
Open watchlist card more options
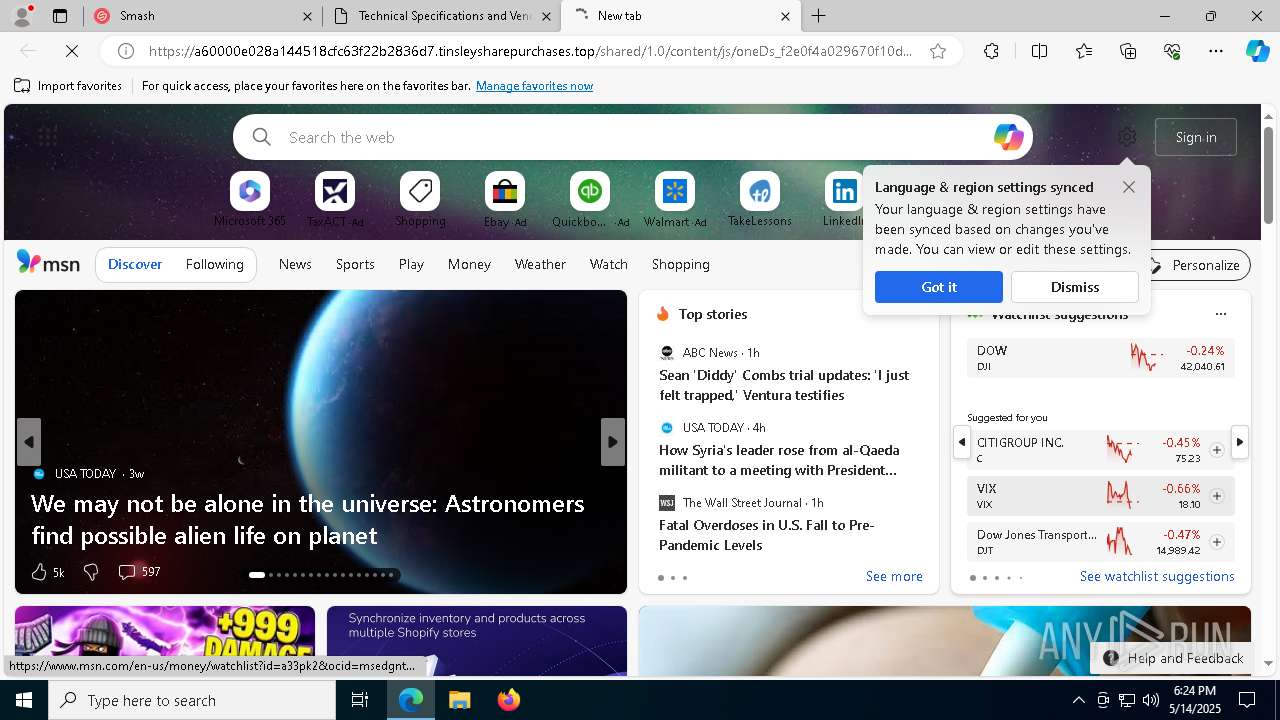click(1220, 314)
